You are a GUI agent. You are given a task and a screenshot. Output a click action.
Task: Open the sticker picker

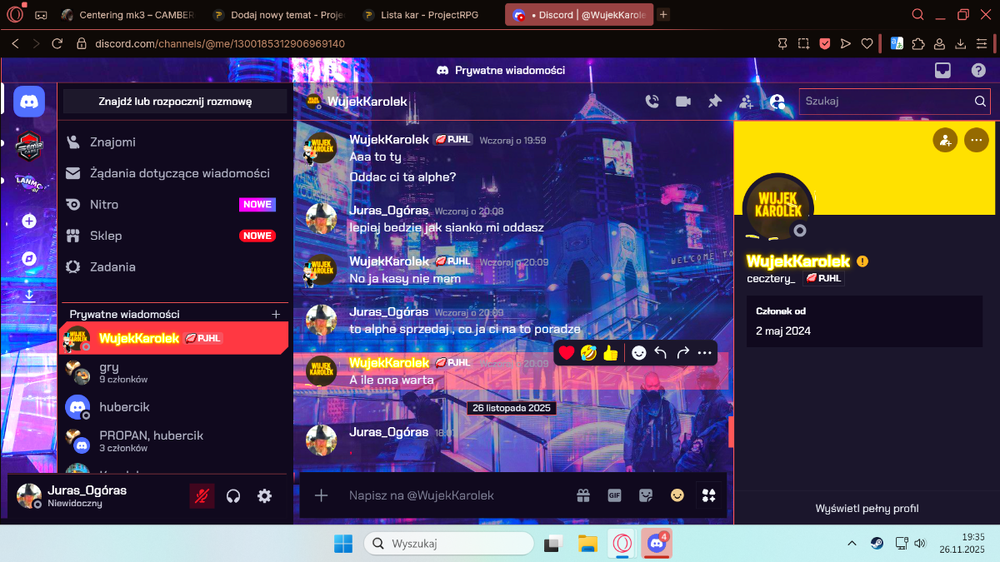(645, 496)
